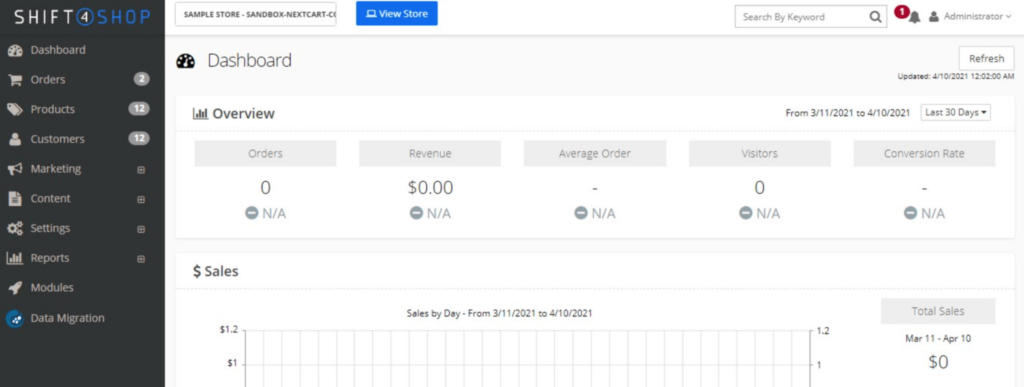Open Dashboard in the sidebar

[x=82, y=50]
